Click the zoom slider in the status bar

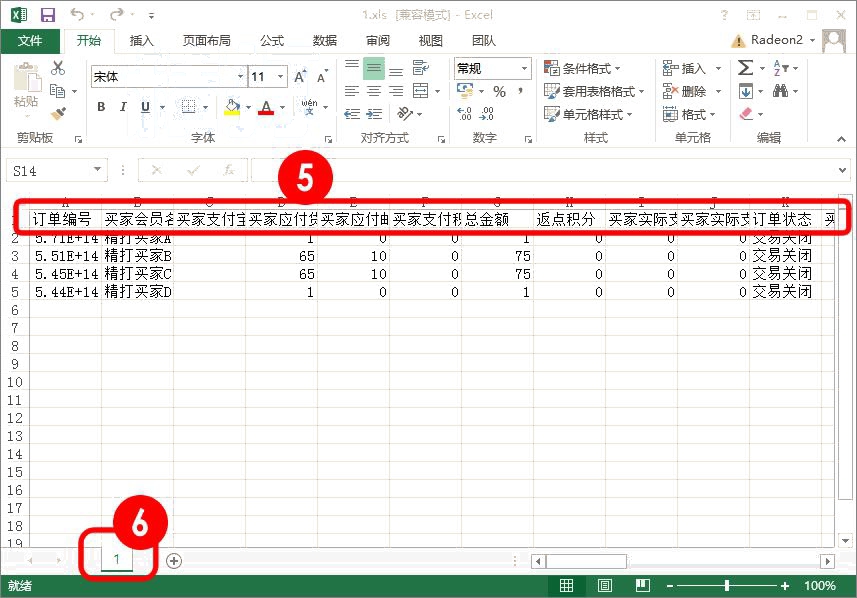click(726, 585)
